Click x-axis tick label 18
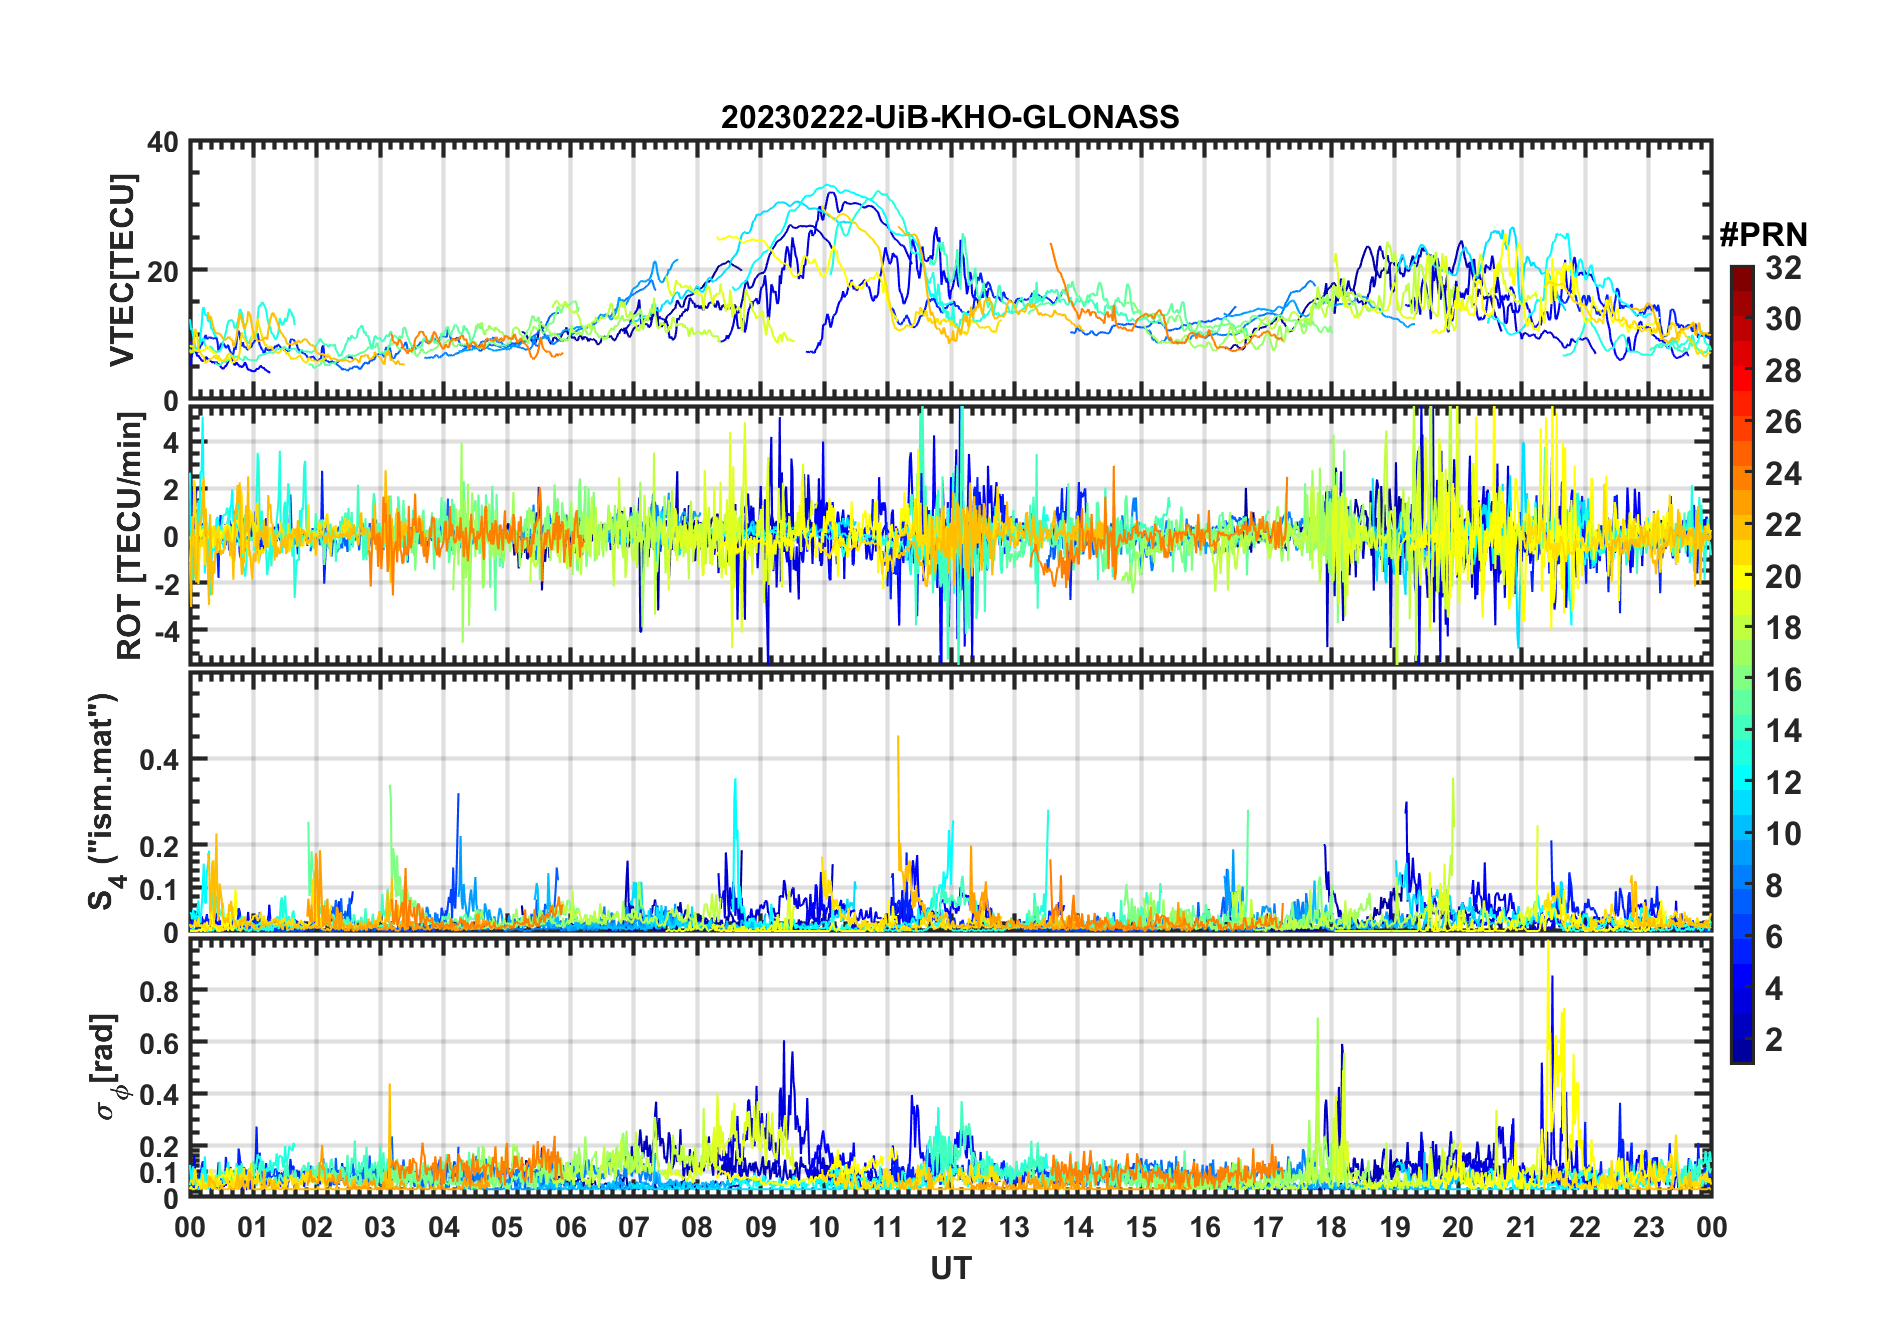The image size is (1902, 1330). [1331, 1227]
